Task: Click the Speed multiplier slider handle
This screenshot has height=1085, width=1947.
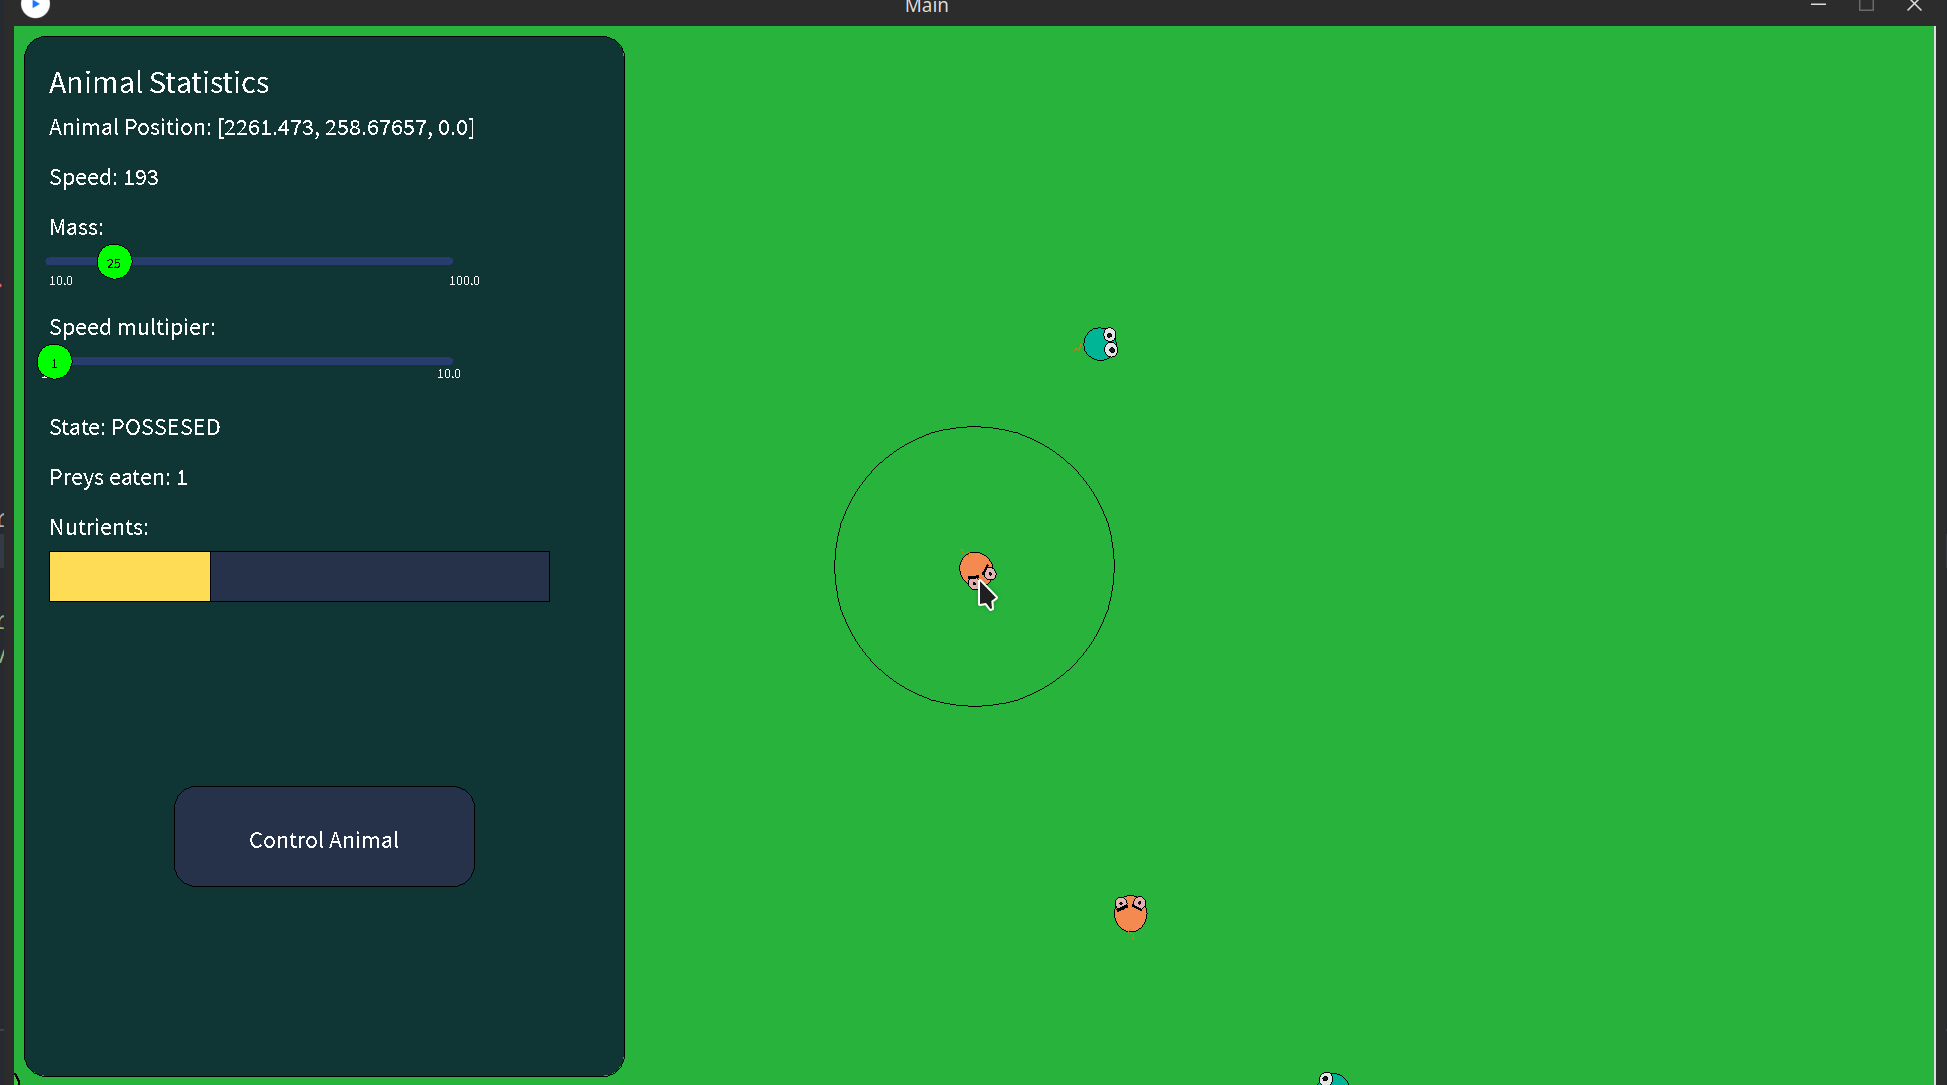Action: pos(55,362)
